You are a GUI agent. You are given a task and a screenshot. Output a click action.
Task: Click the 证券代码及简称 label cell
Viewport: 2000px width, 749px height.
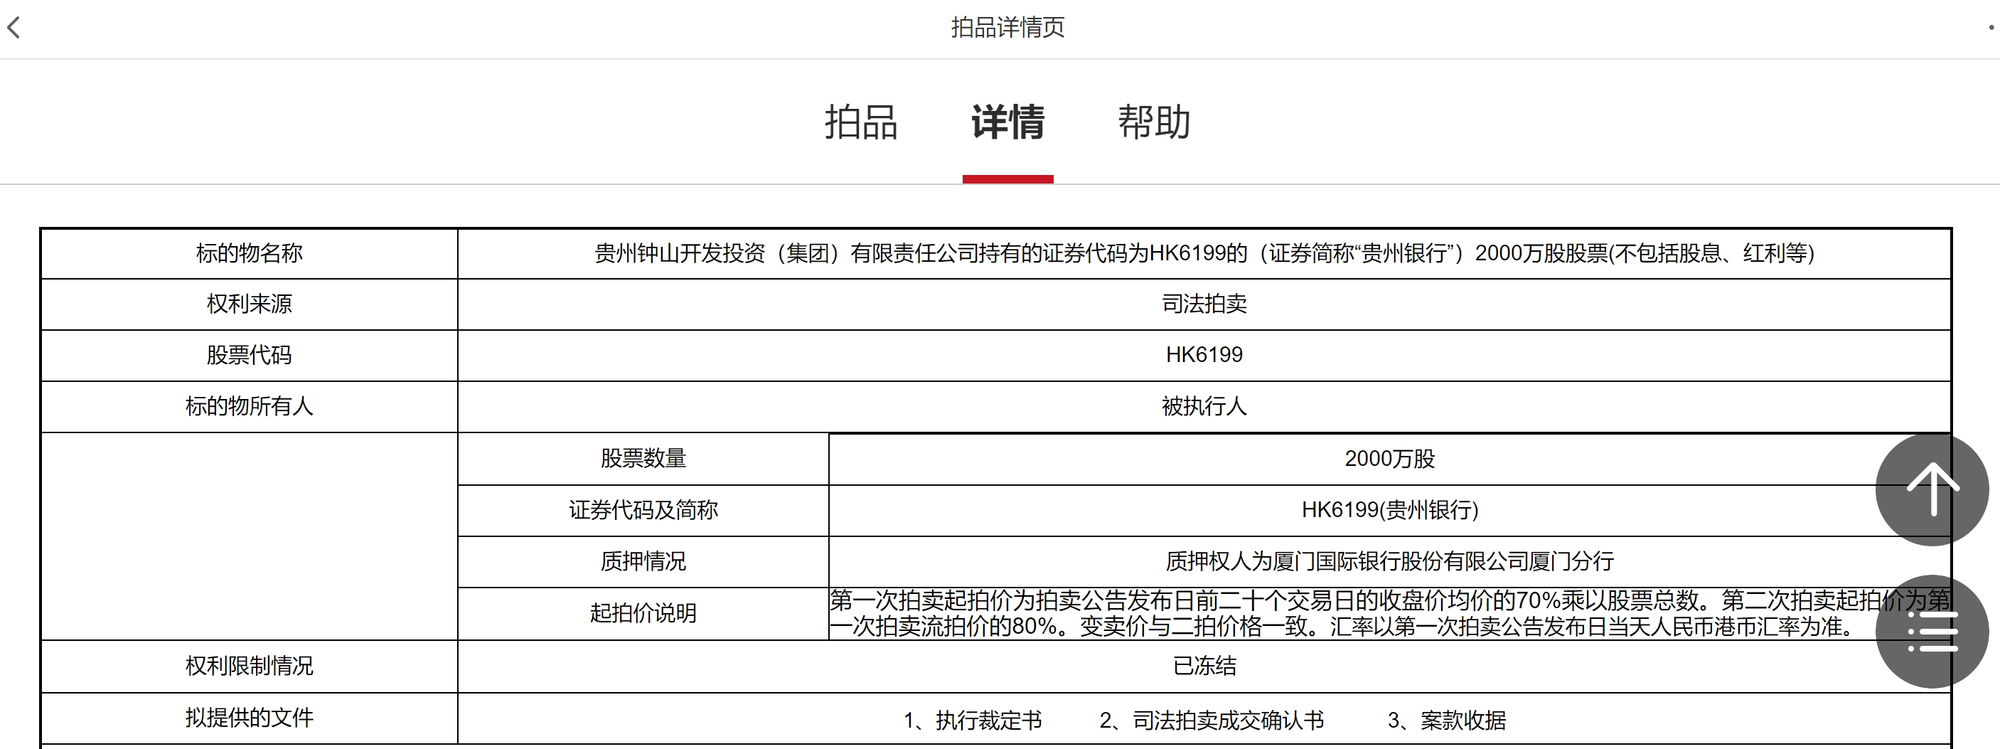pyautogui.click(x=643, y=510)
